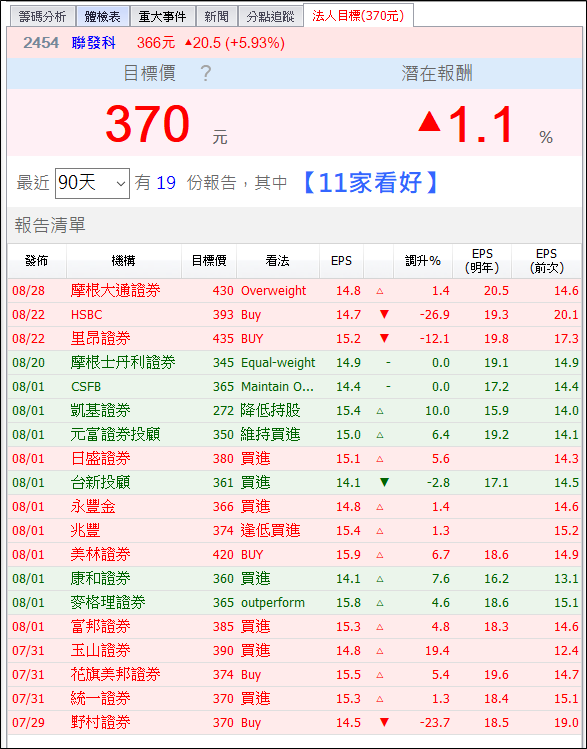
Task: Select the 美林證券 institution name
Action: tap(101, 555)
